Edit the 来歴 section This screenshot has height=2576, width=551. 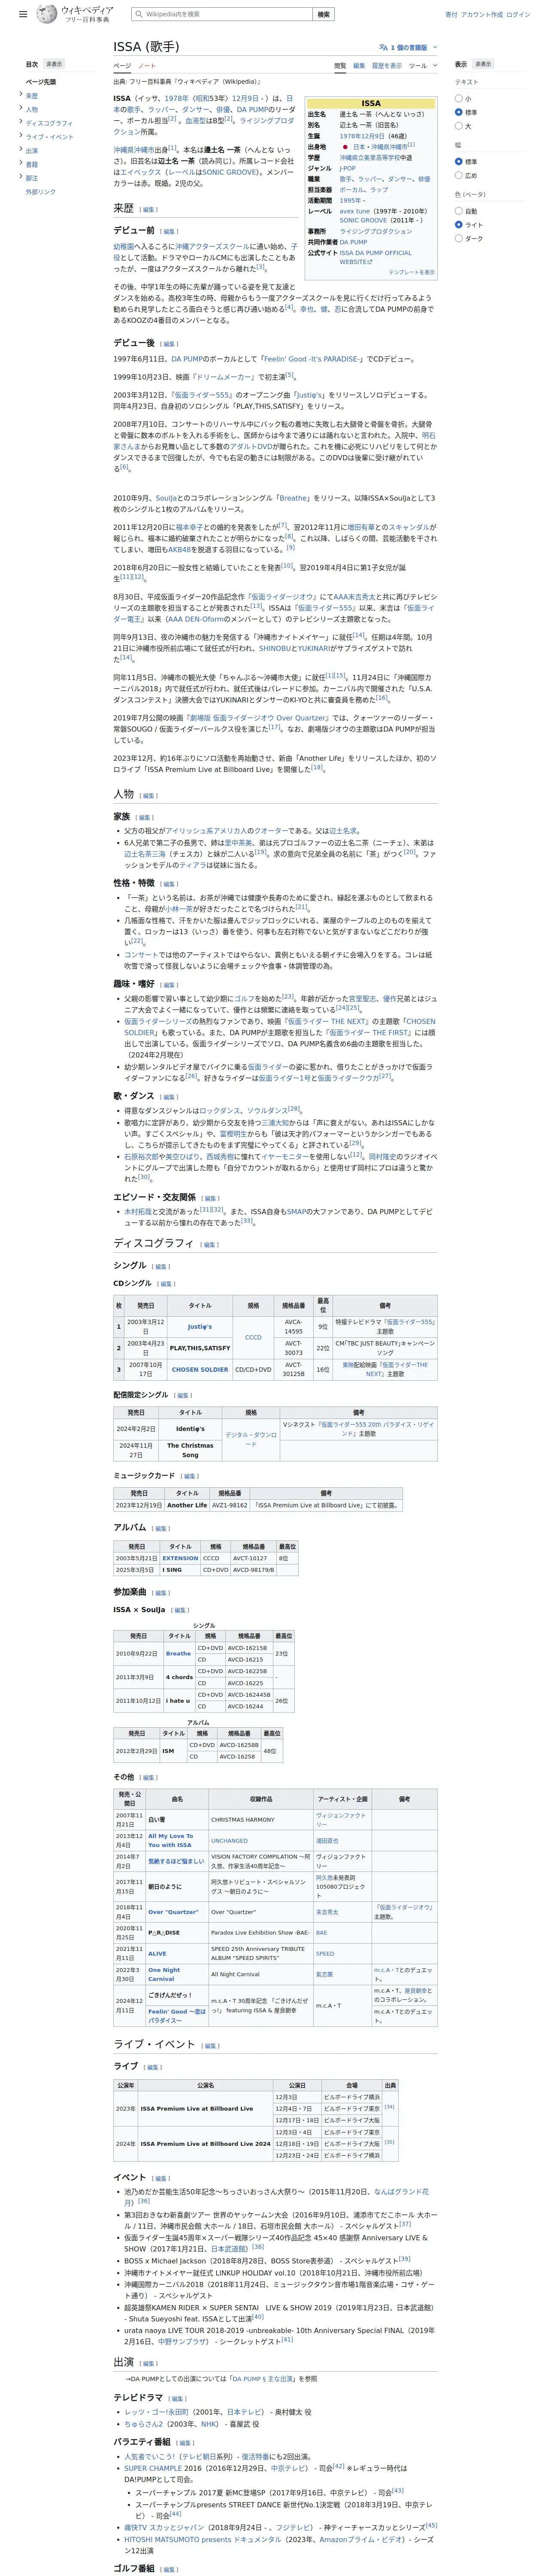(149, 210)
